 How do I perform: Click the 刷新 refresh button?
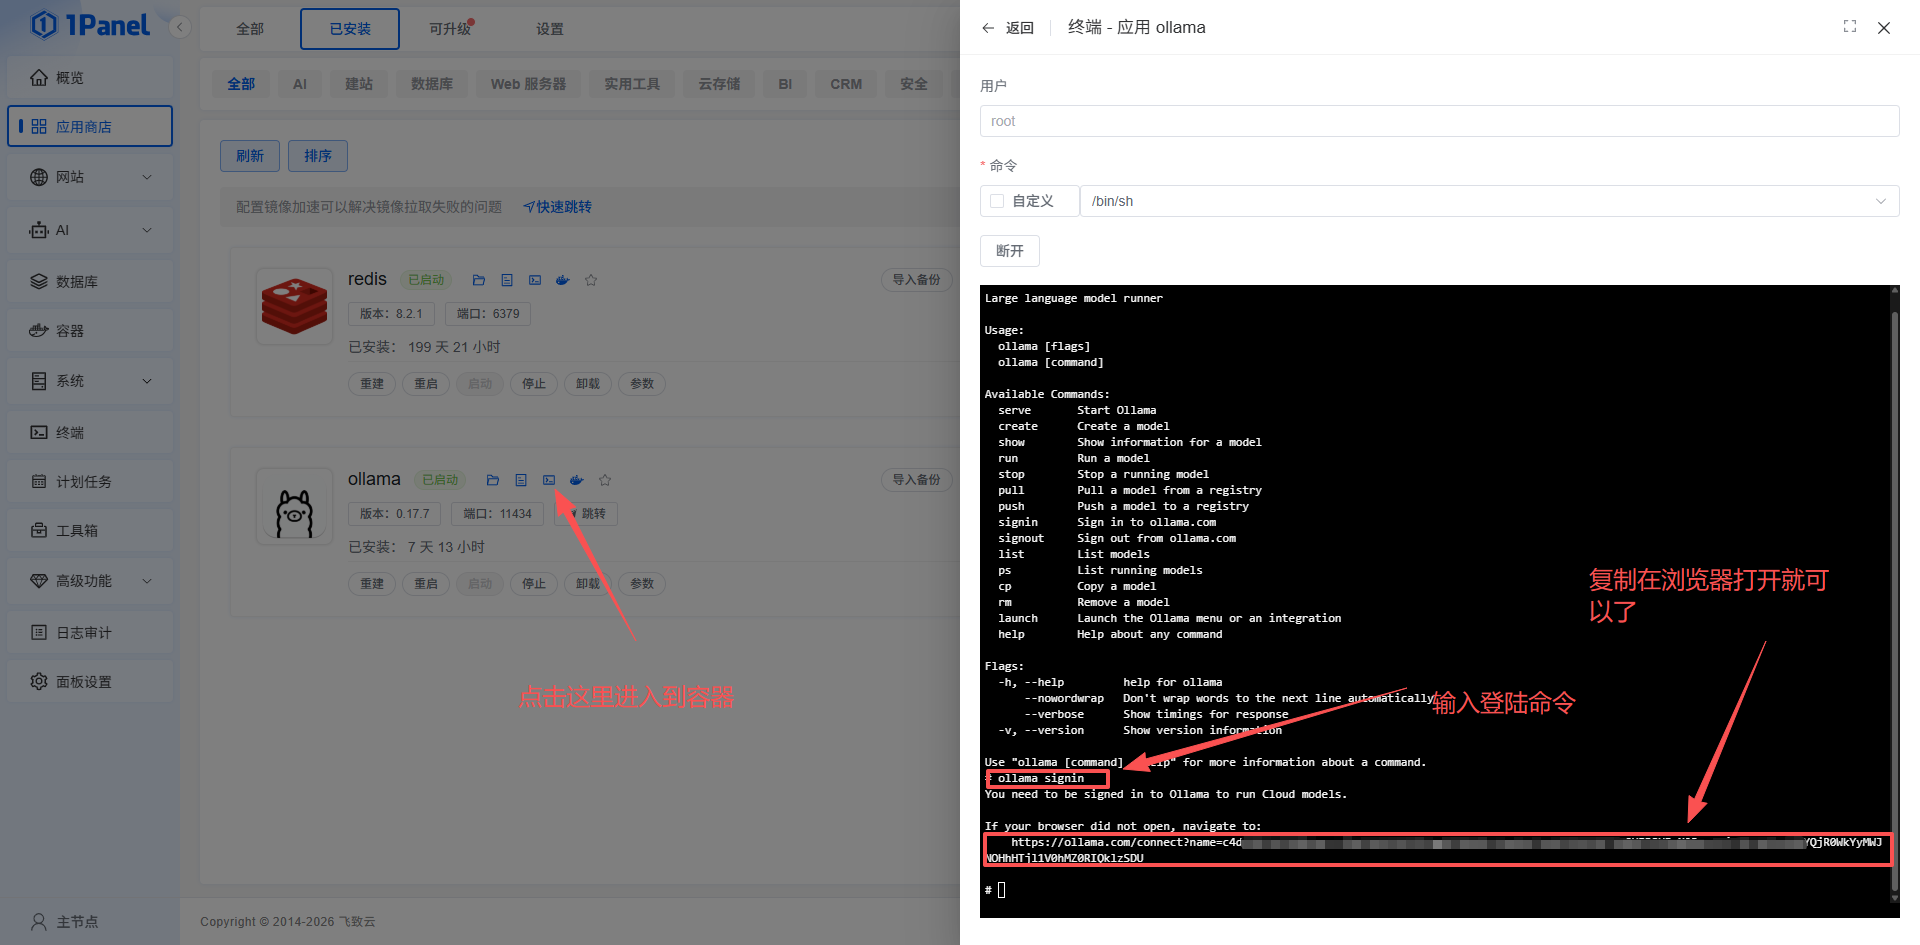point(250,156)
